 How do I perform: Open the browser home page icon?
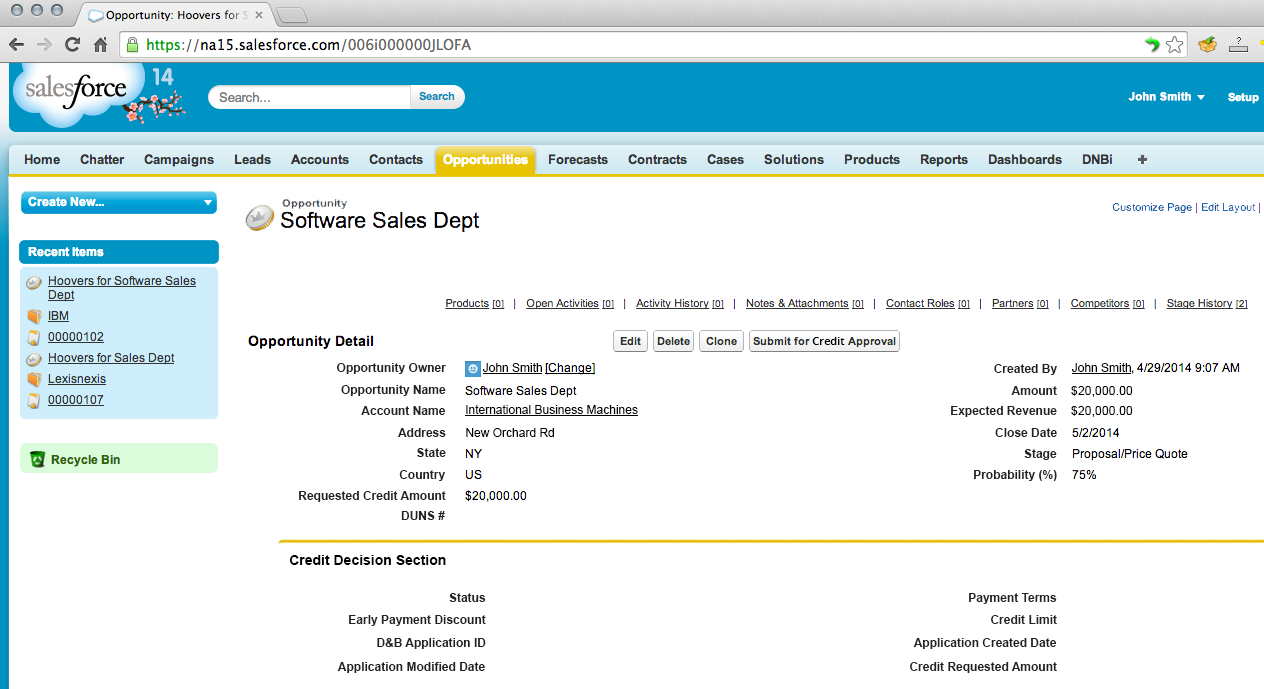point(100,45)
